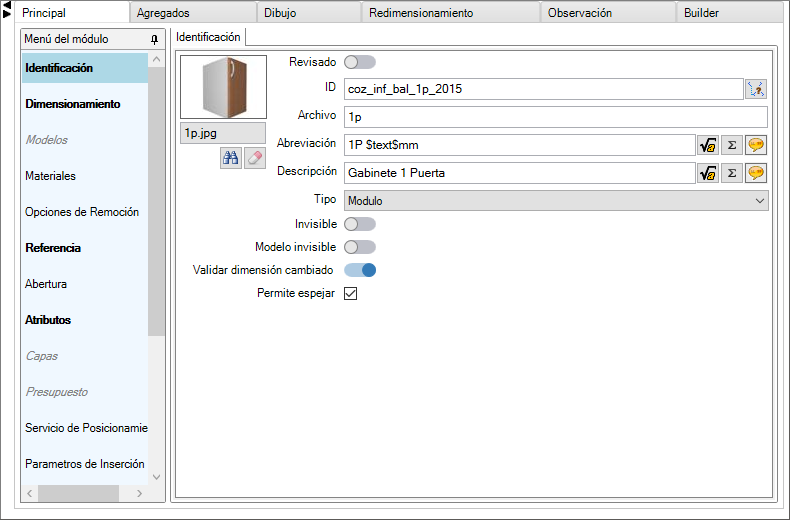This screenshot has width=806, height=527.
Task: Open Materiales in module menu
Action: 85,176
